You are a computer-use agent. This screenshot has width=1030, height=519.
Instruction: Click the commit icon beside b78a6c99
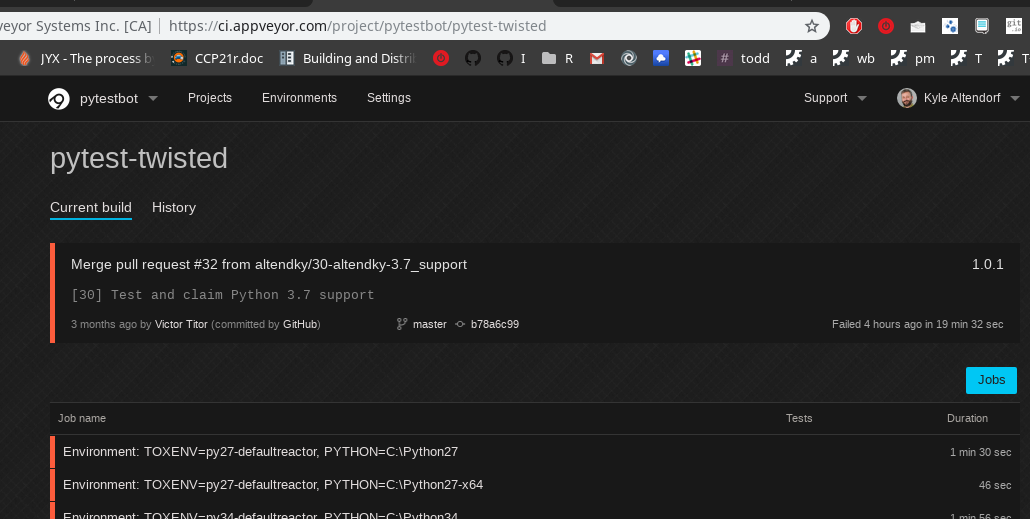coord(460,324)
